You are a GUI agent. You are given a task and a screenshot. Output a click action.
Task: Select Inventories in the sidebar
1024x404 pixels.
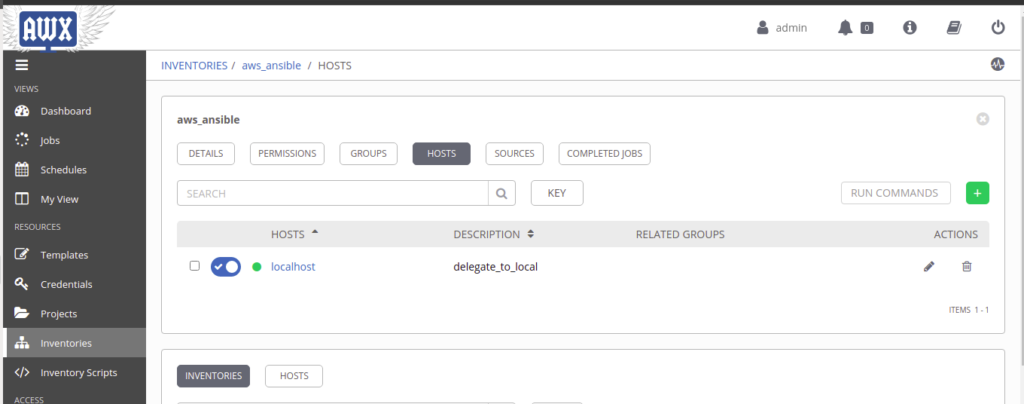[73, 343]
